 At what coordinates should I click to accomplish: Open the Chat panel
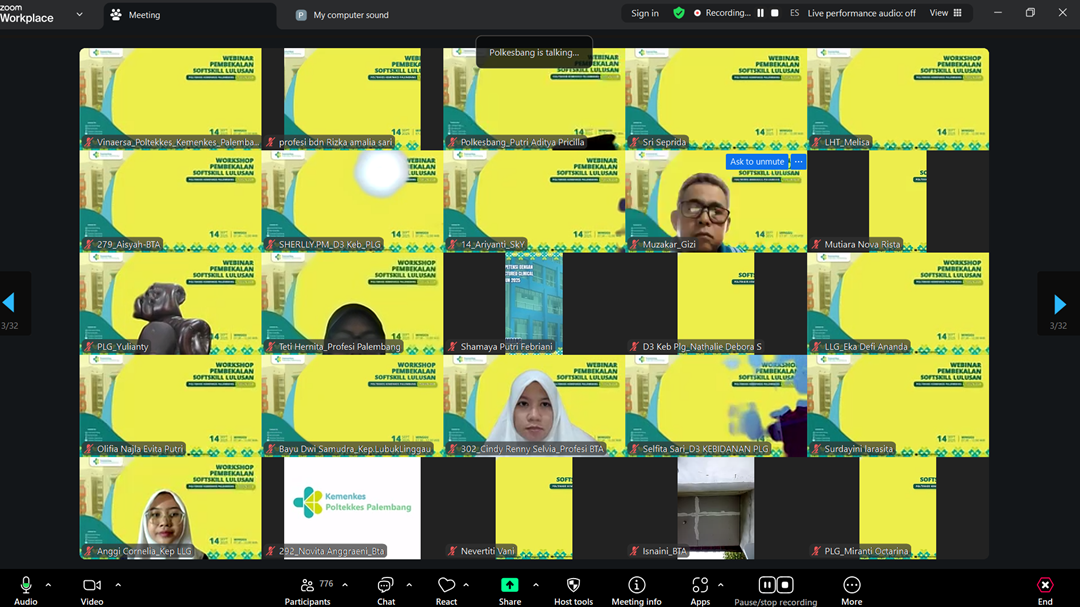pos(385,585)
